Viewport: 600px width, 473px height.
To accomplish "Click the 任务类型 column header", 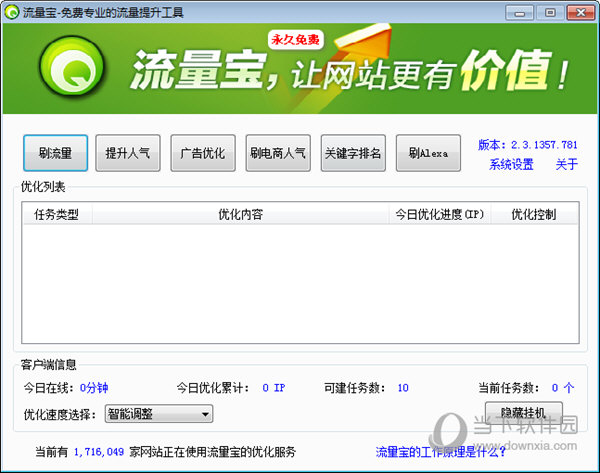I will click(x=57, y=214).
